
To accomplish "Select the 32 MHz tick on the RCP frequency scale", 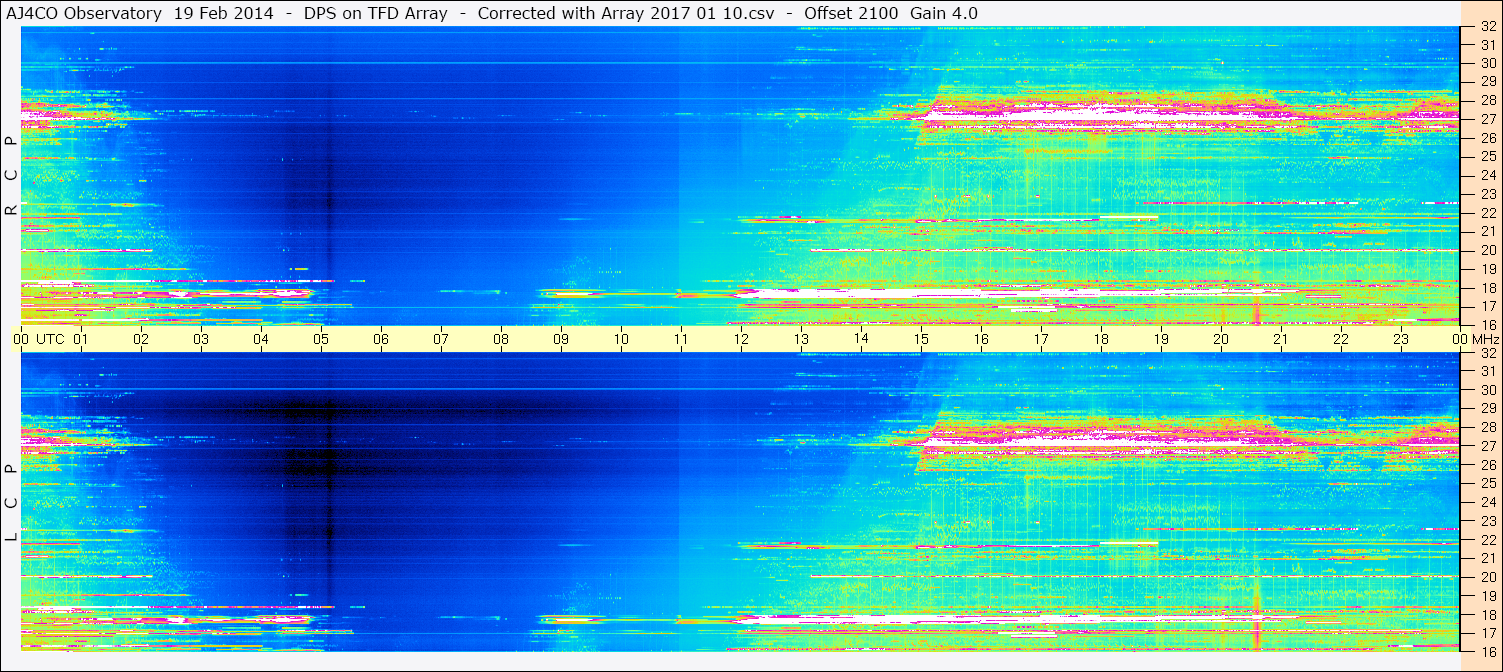I will click(1488, 27).
